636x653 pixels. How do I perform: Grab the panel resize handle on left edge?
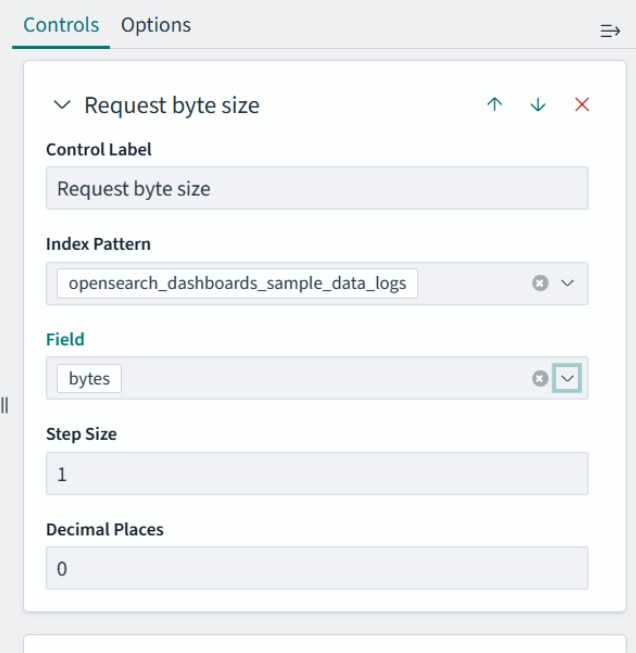4,405
